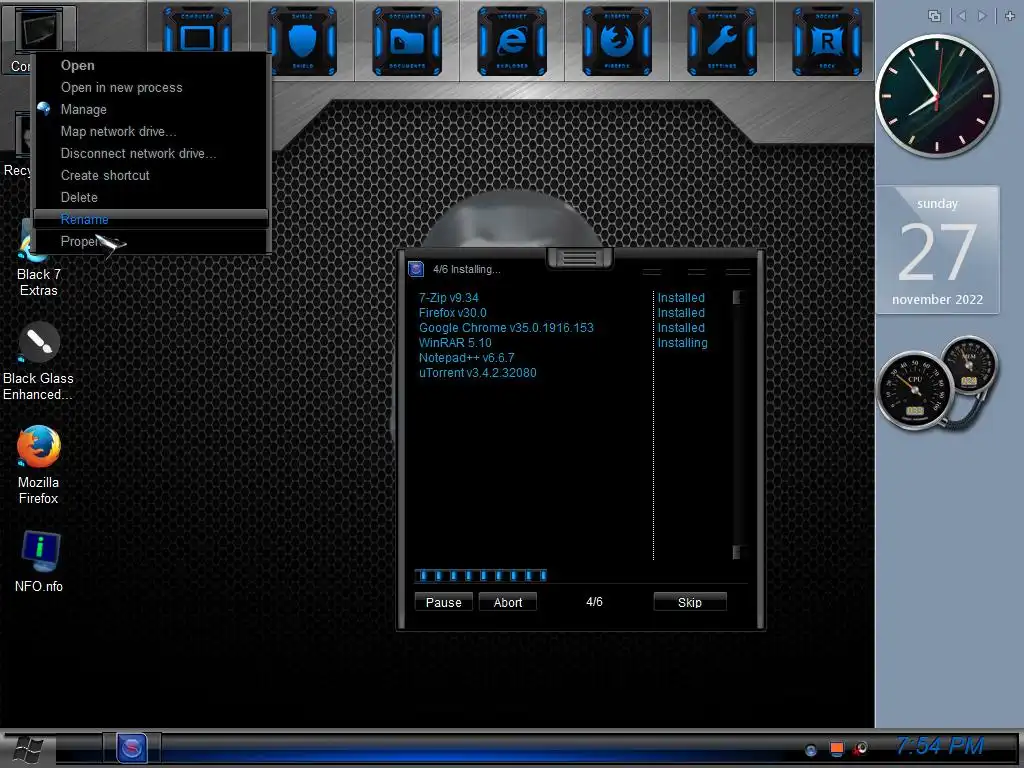
Task: Click the muted volume tray icon
Action: [x=861, y=749]
